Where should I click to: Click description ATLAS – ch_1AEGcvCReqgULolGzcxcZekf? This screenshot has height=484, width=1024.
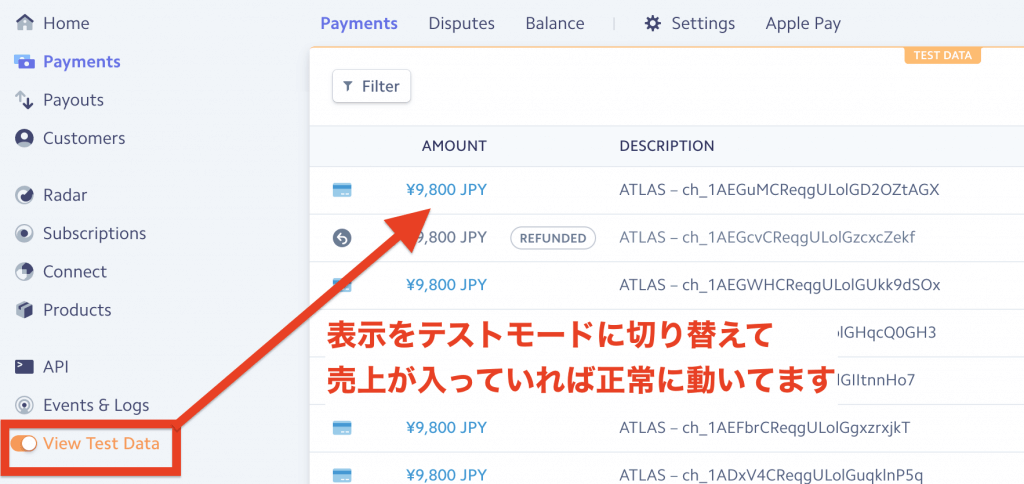(767, 238)
